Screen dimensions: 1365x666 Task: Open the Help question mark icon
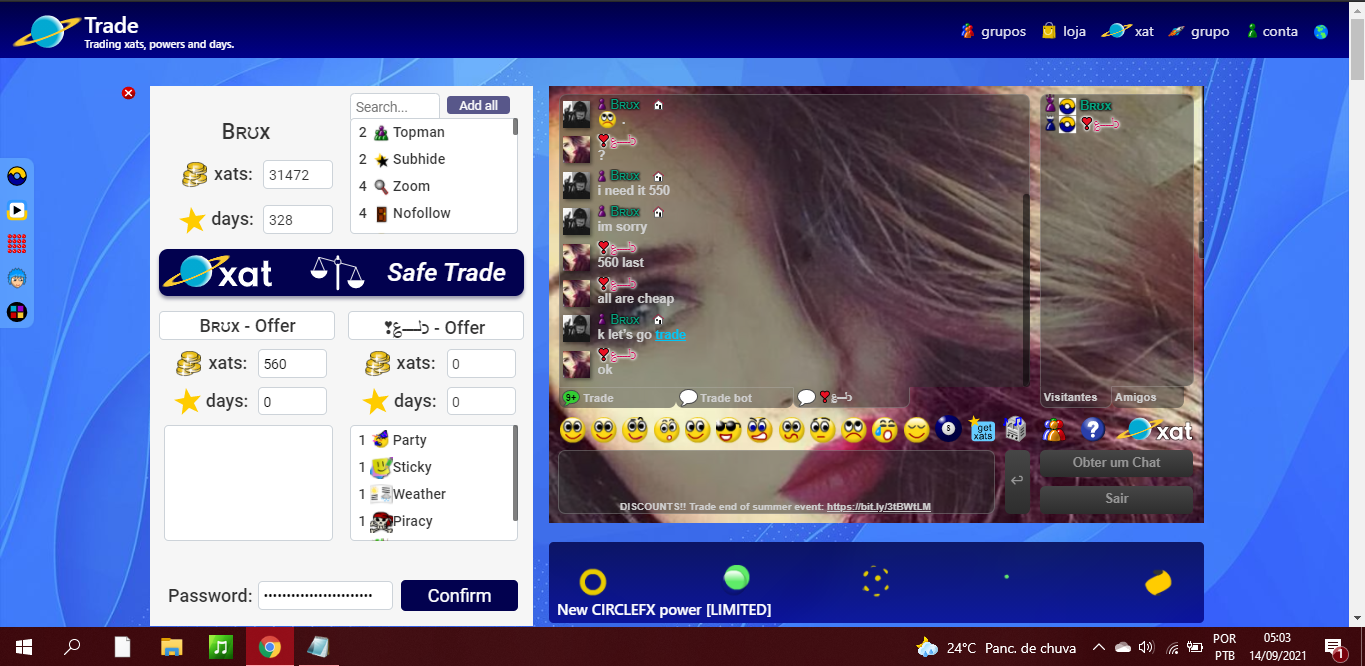pos(1093,429)
